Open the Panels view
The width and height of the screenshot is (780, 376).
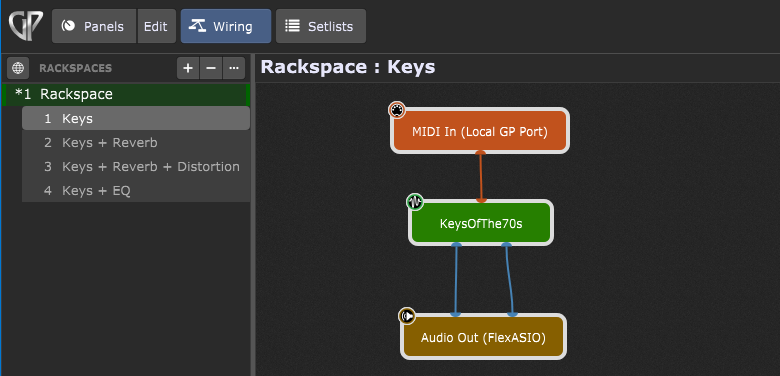(94, 26)
